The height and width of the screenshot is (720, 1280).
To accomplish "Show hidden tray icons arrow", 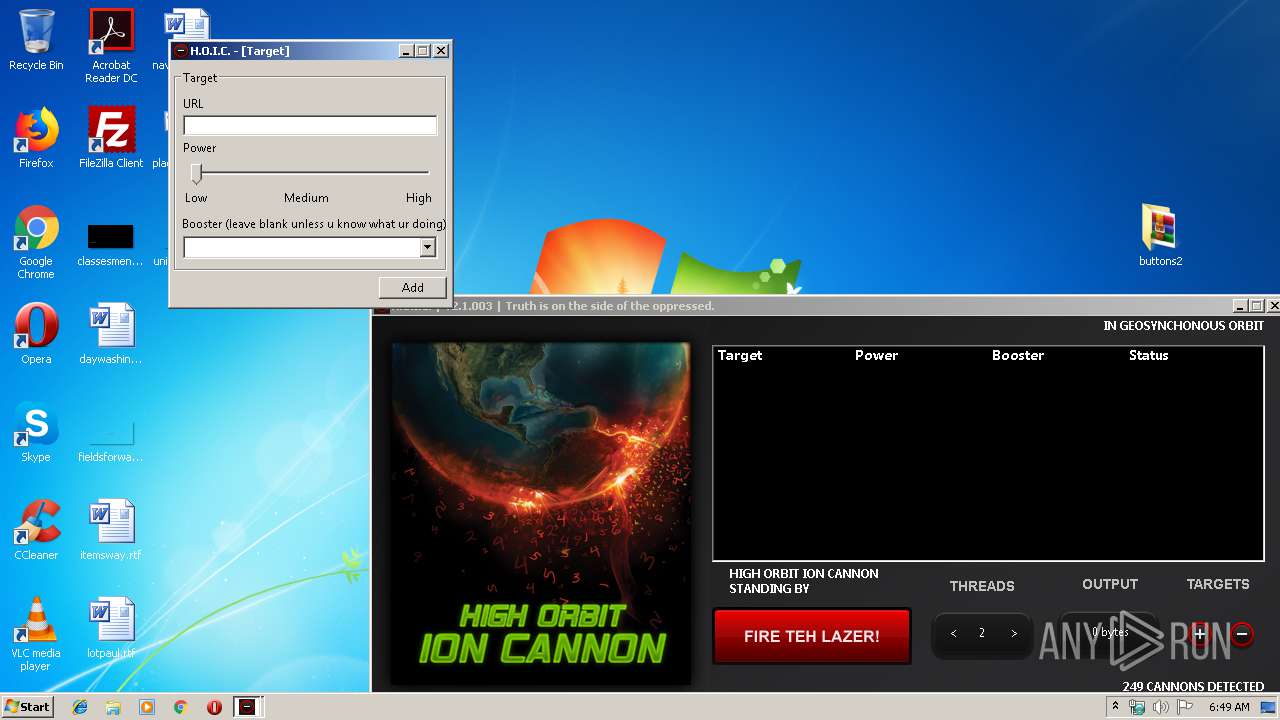I will tap(1115, 707).
